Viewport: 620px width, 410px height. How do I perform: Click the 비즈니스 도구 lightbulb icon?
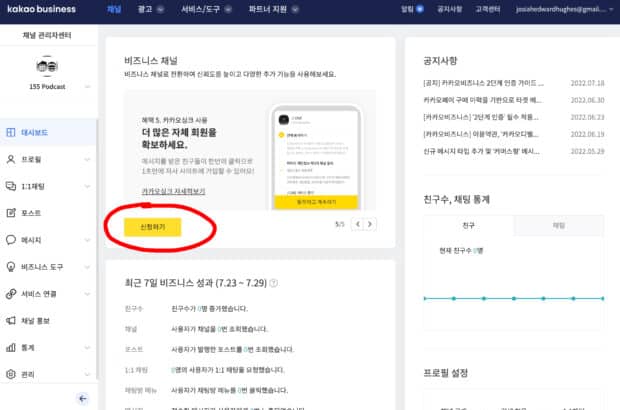[11, 267]
